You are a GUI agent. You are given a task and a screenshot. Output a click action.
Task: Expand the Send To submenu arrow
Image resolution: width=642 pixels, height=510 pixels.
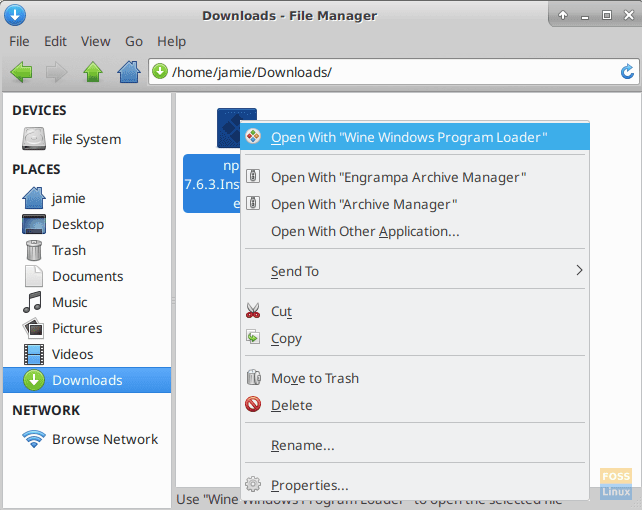click(579, 270)
